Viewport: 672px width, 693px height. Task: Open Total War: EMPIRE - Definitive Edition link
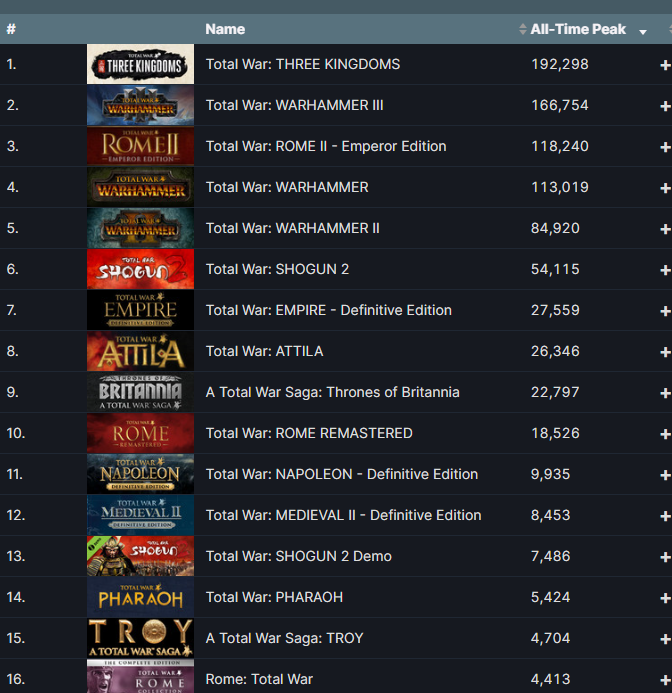pos(328,310)
